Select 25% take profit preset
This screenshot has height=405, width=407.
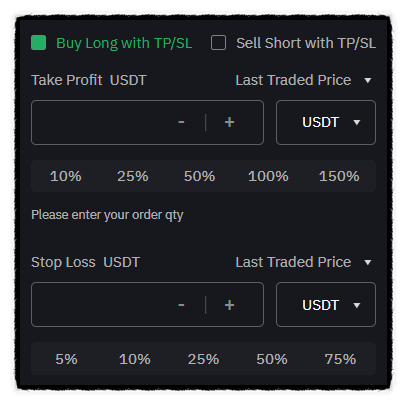tap(133, 176)
